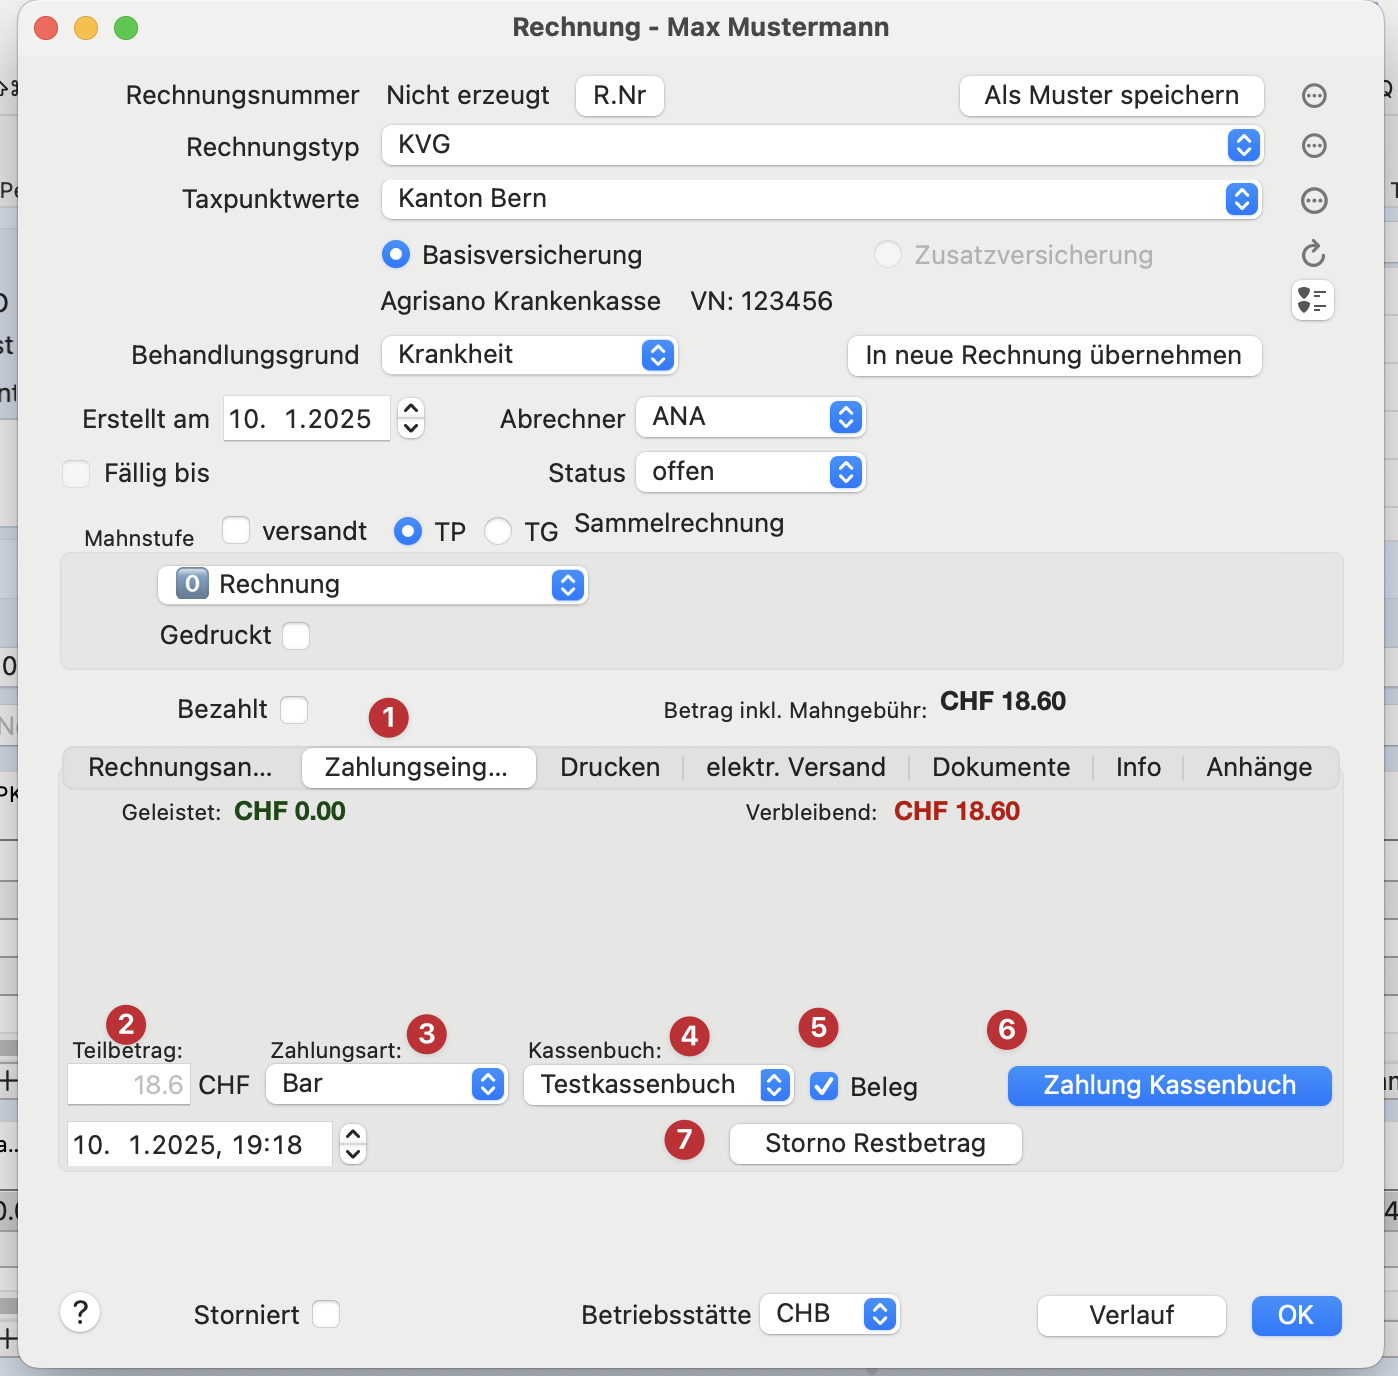Confirm with the OK button
The image size is (1398, 1376).
[x=1296, y=1316]
